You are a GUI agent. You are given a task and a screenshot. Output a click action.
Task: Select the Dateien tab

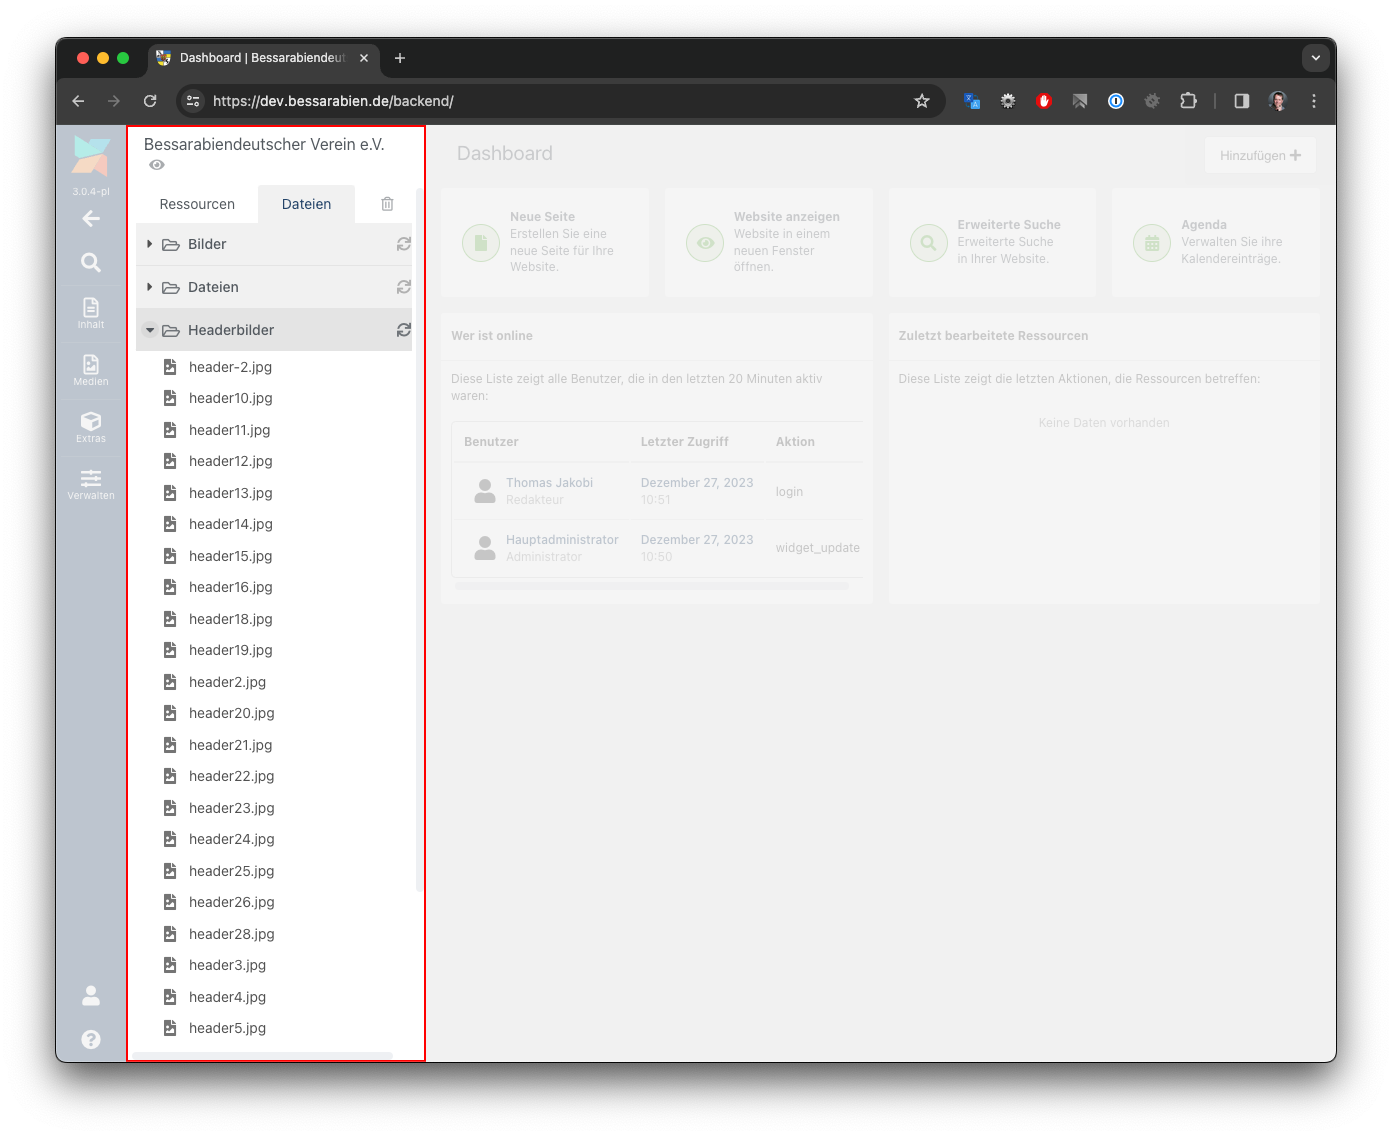pyautogui.click(x=306, y=204)
